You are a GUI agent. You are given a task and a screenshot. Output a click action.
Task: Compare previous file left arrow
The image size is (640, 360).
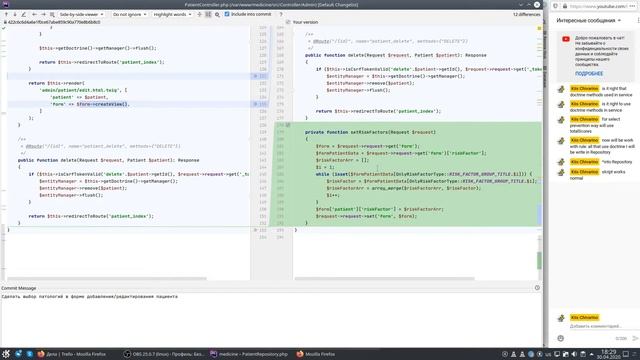click(34, 14)
